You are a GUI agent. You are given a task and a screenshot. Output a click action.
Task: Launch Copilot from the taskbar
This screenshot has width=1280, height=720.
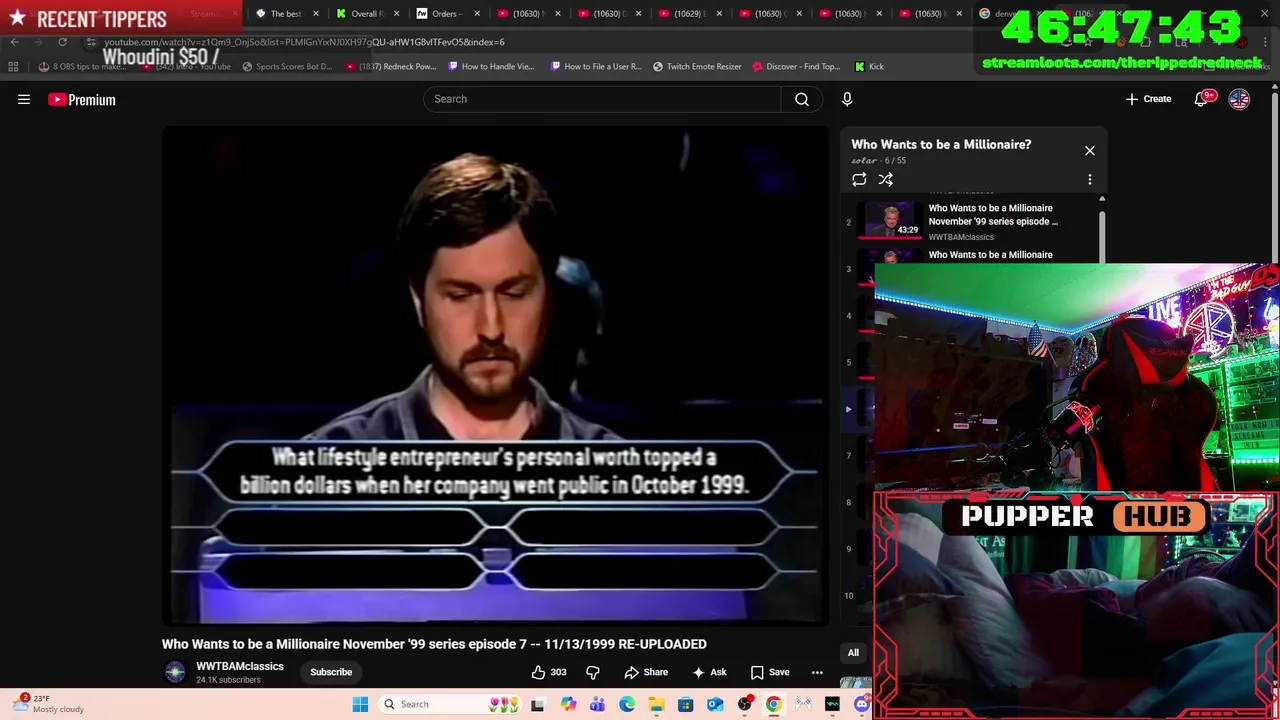coord(569,704)
